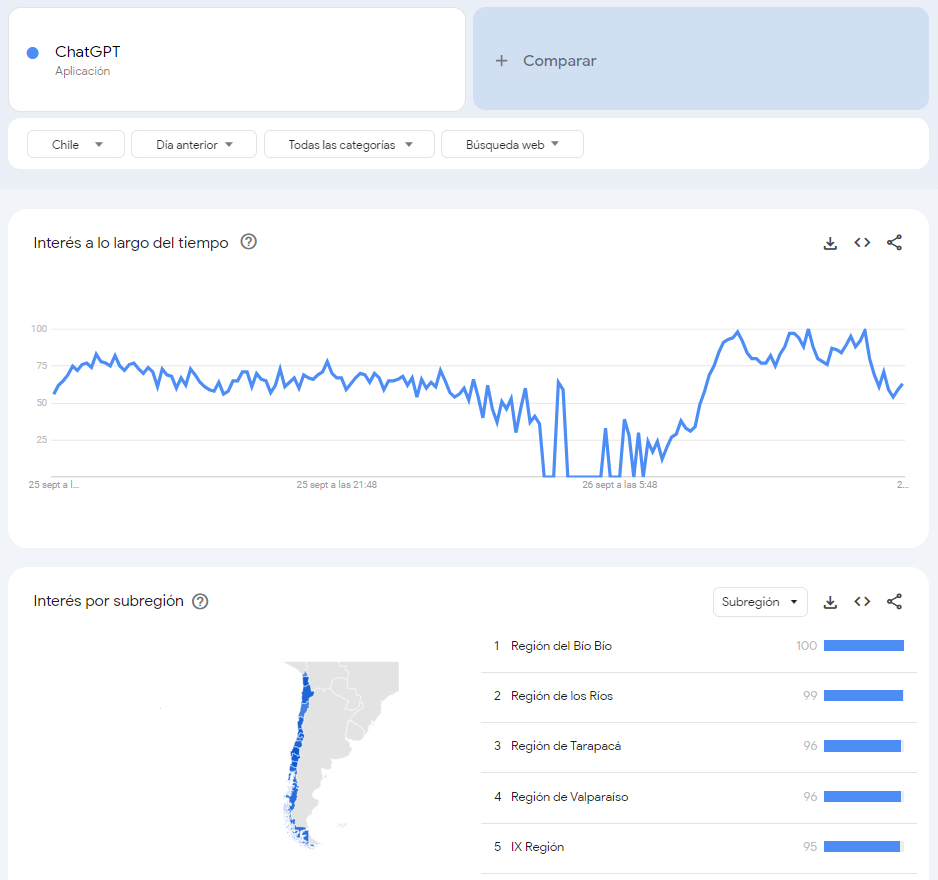
Task: Open Región de Valparaíso list entry
Action: click(569, 797)
